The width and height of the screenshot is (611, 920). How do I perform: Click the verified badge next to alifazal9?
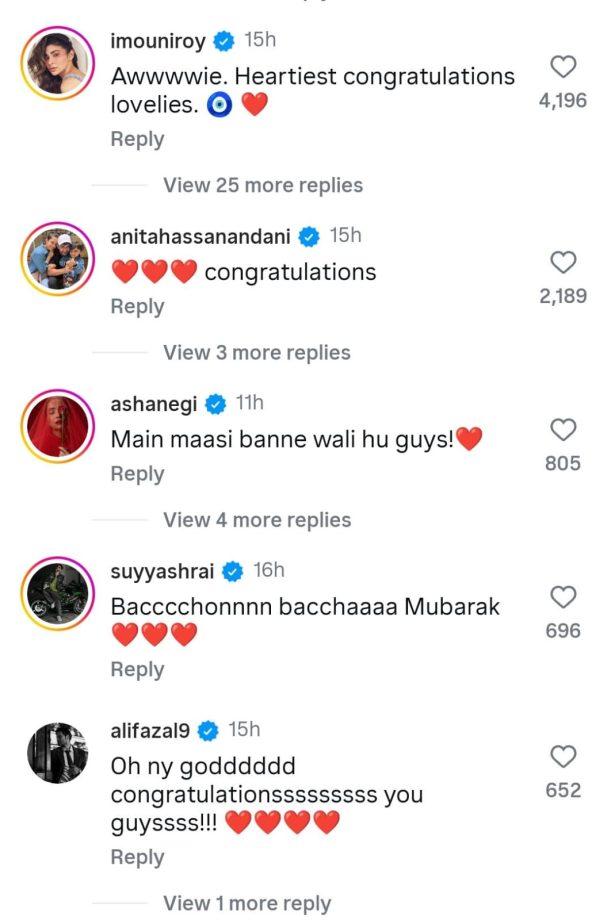208,728
